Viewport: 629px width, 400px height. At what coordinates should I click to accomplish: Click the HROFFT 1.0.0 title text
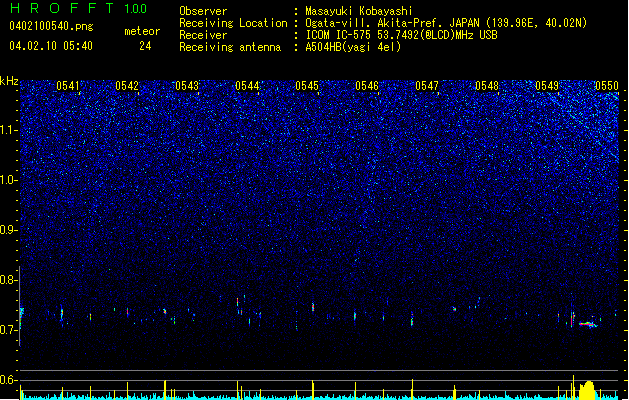[79, 8]
